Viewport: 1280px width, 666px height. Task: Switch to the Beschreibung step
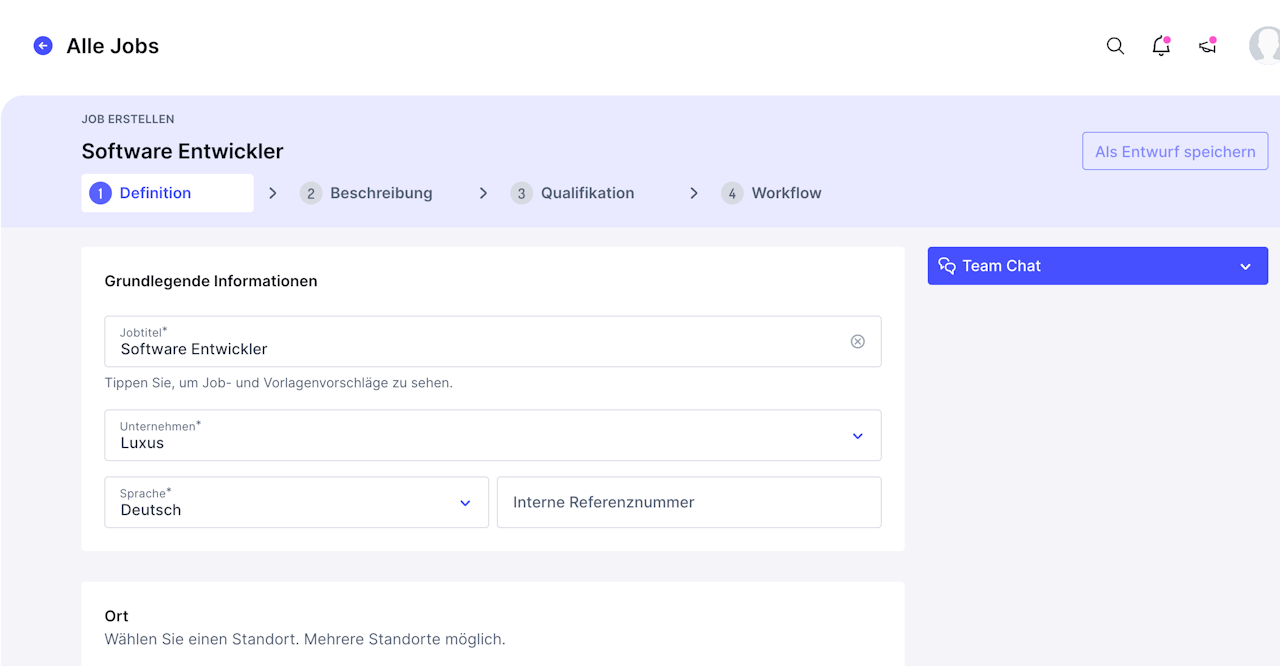(x=381, y=194)
